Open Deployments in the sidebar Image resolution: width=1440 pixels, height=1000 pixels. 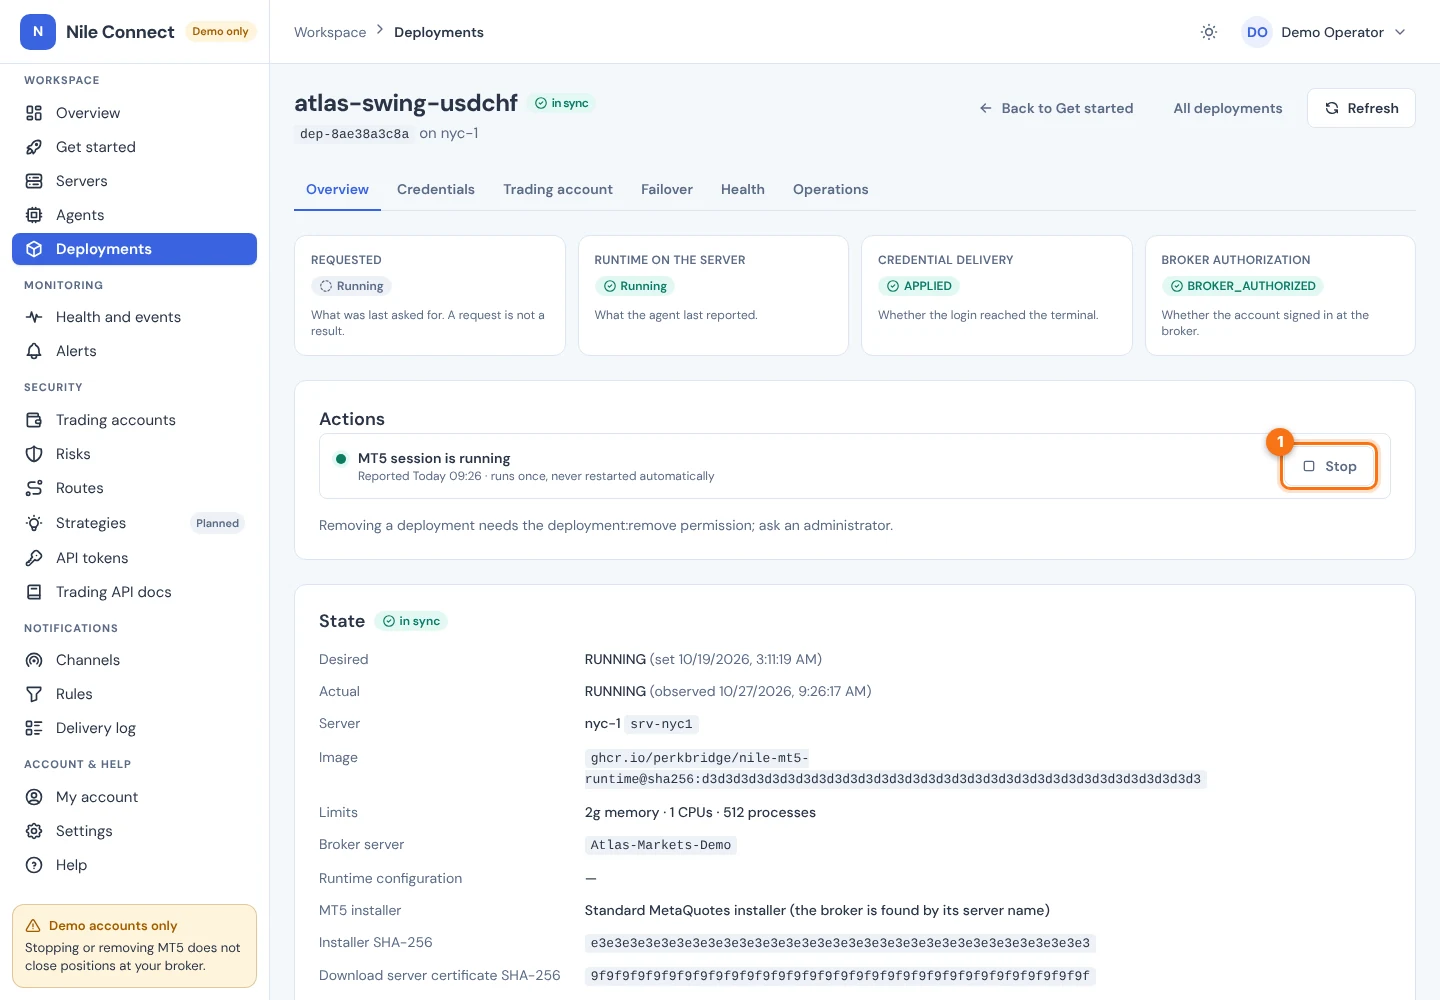134,249
